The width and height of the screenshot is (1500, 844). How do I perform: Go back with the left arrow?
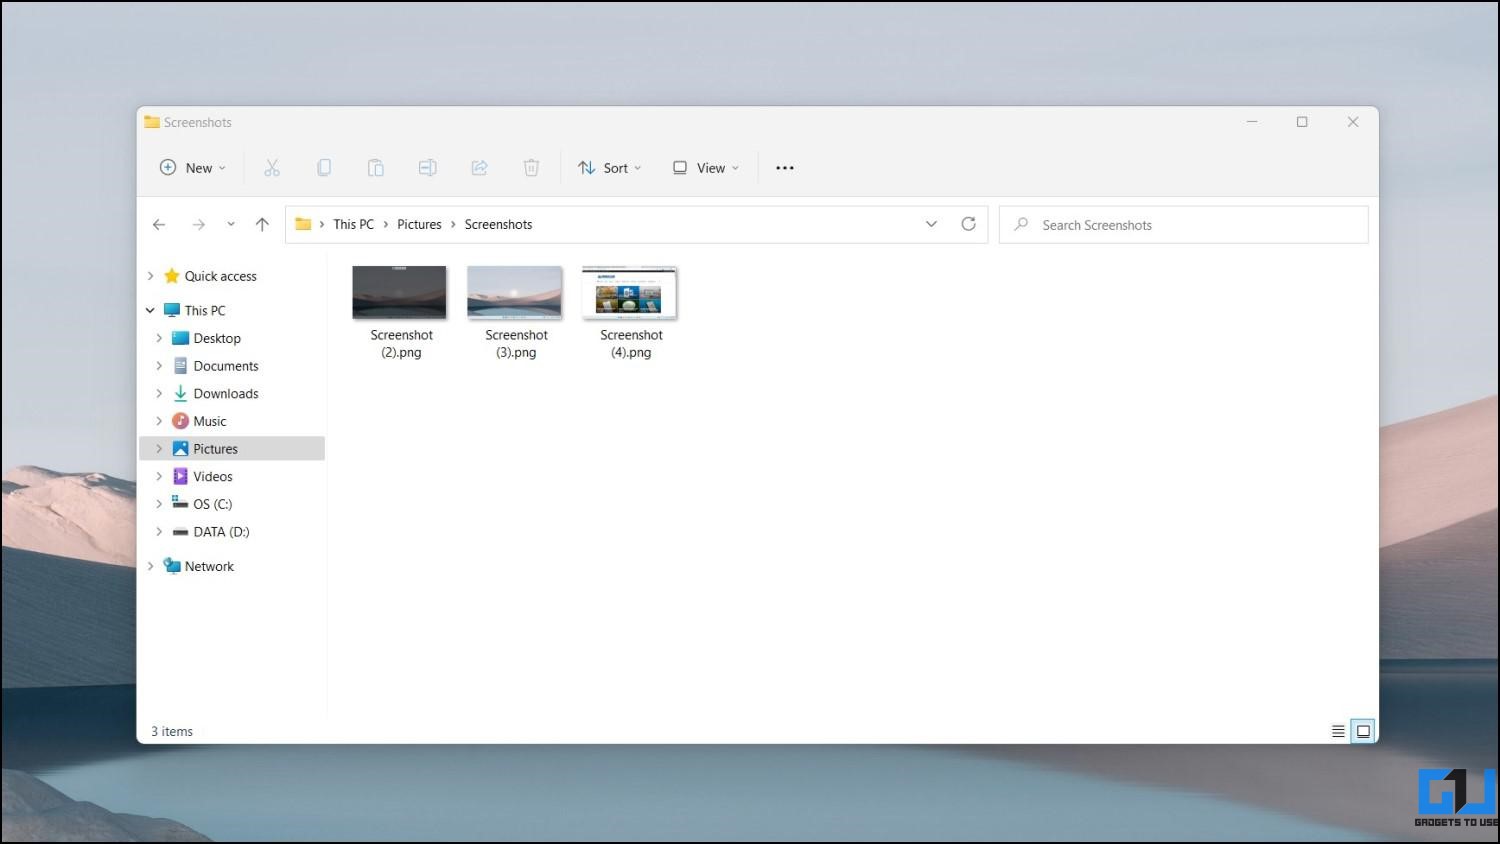(x=159, y=225)
